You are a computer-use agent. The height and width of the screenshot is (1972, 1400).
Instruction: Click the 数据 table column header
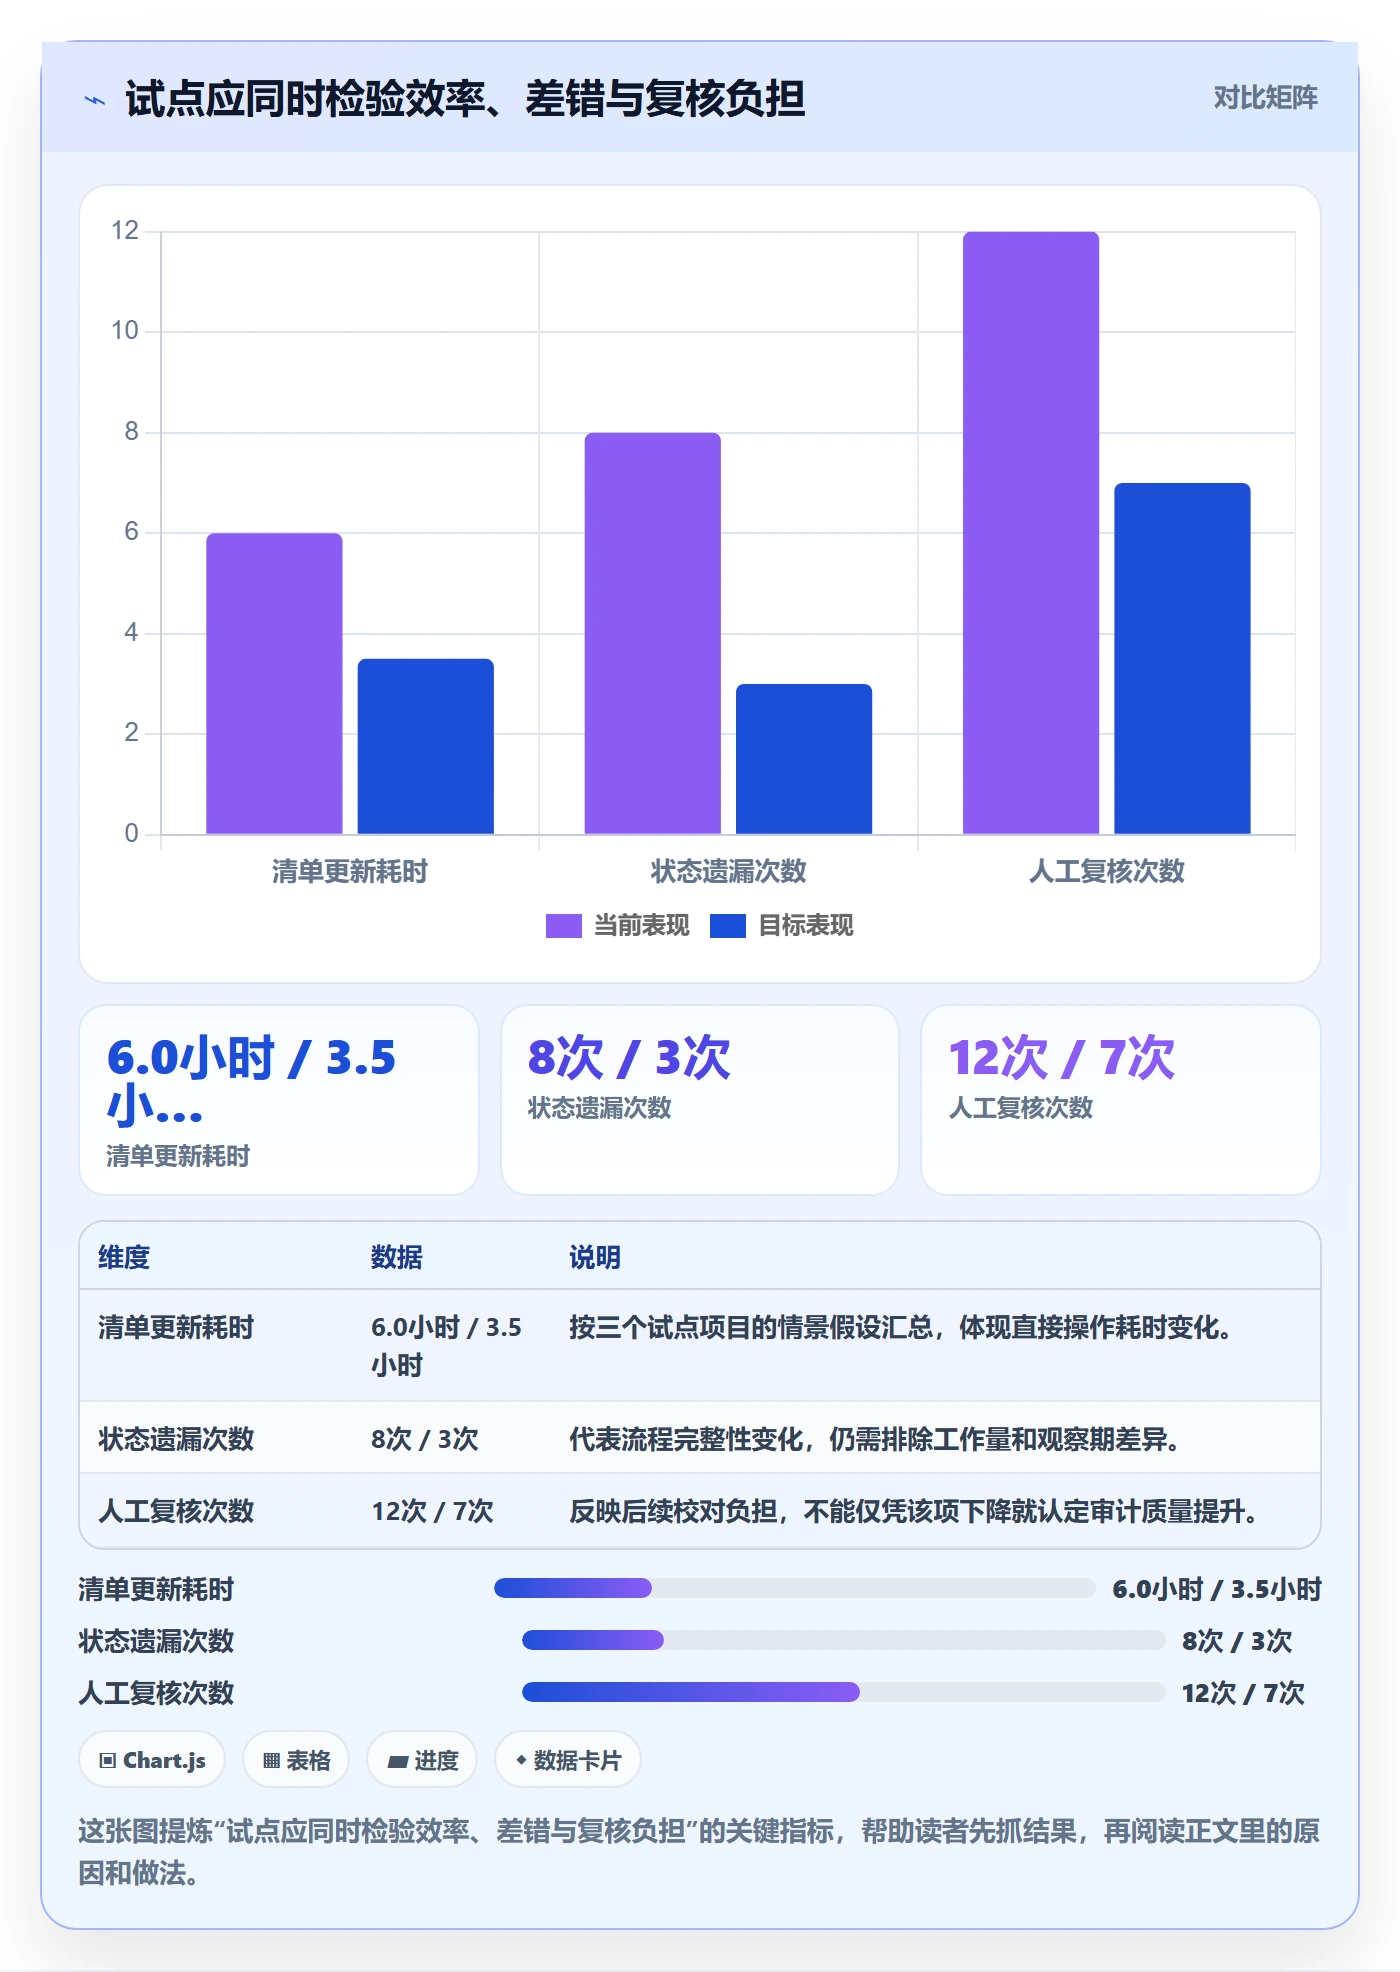point(397,1257)
